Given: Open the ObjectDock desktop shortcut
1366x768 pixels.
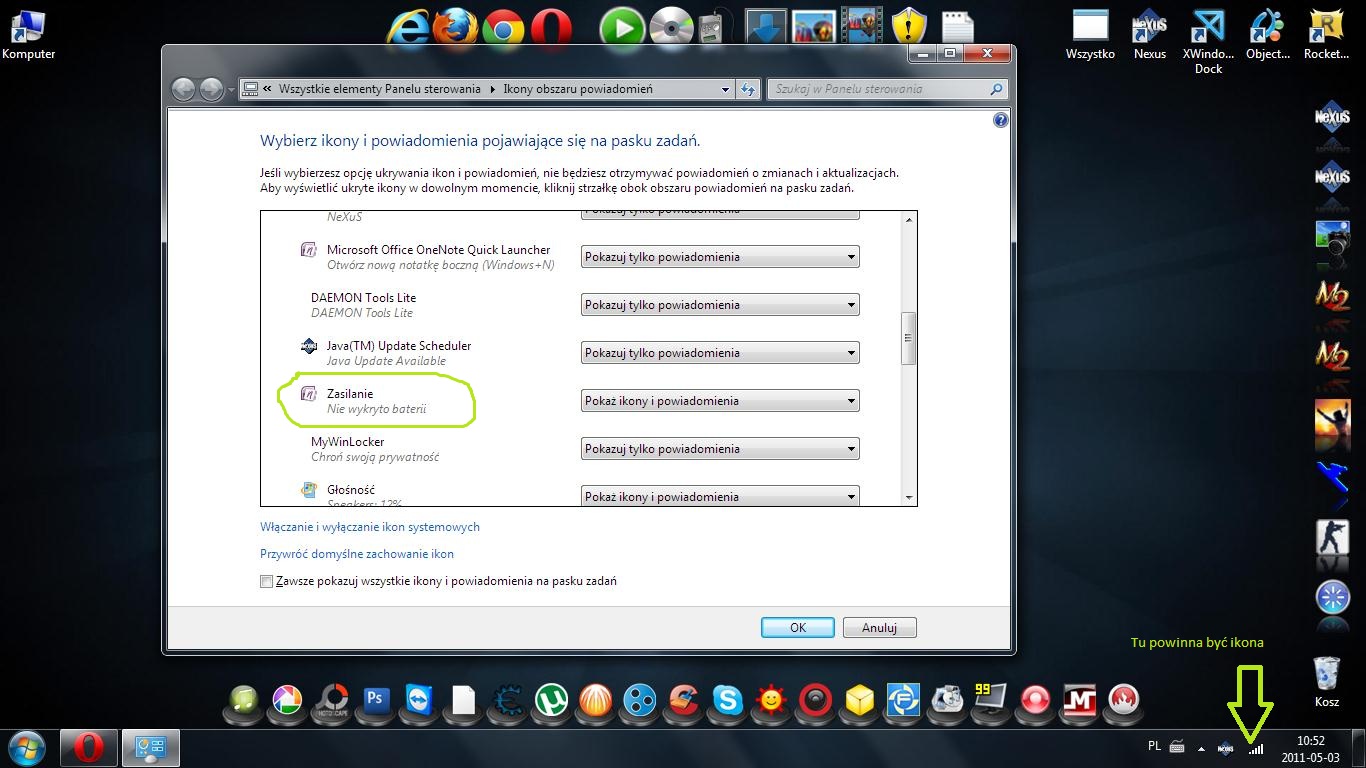Looking at the screenshot, I should 1268,34.
